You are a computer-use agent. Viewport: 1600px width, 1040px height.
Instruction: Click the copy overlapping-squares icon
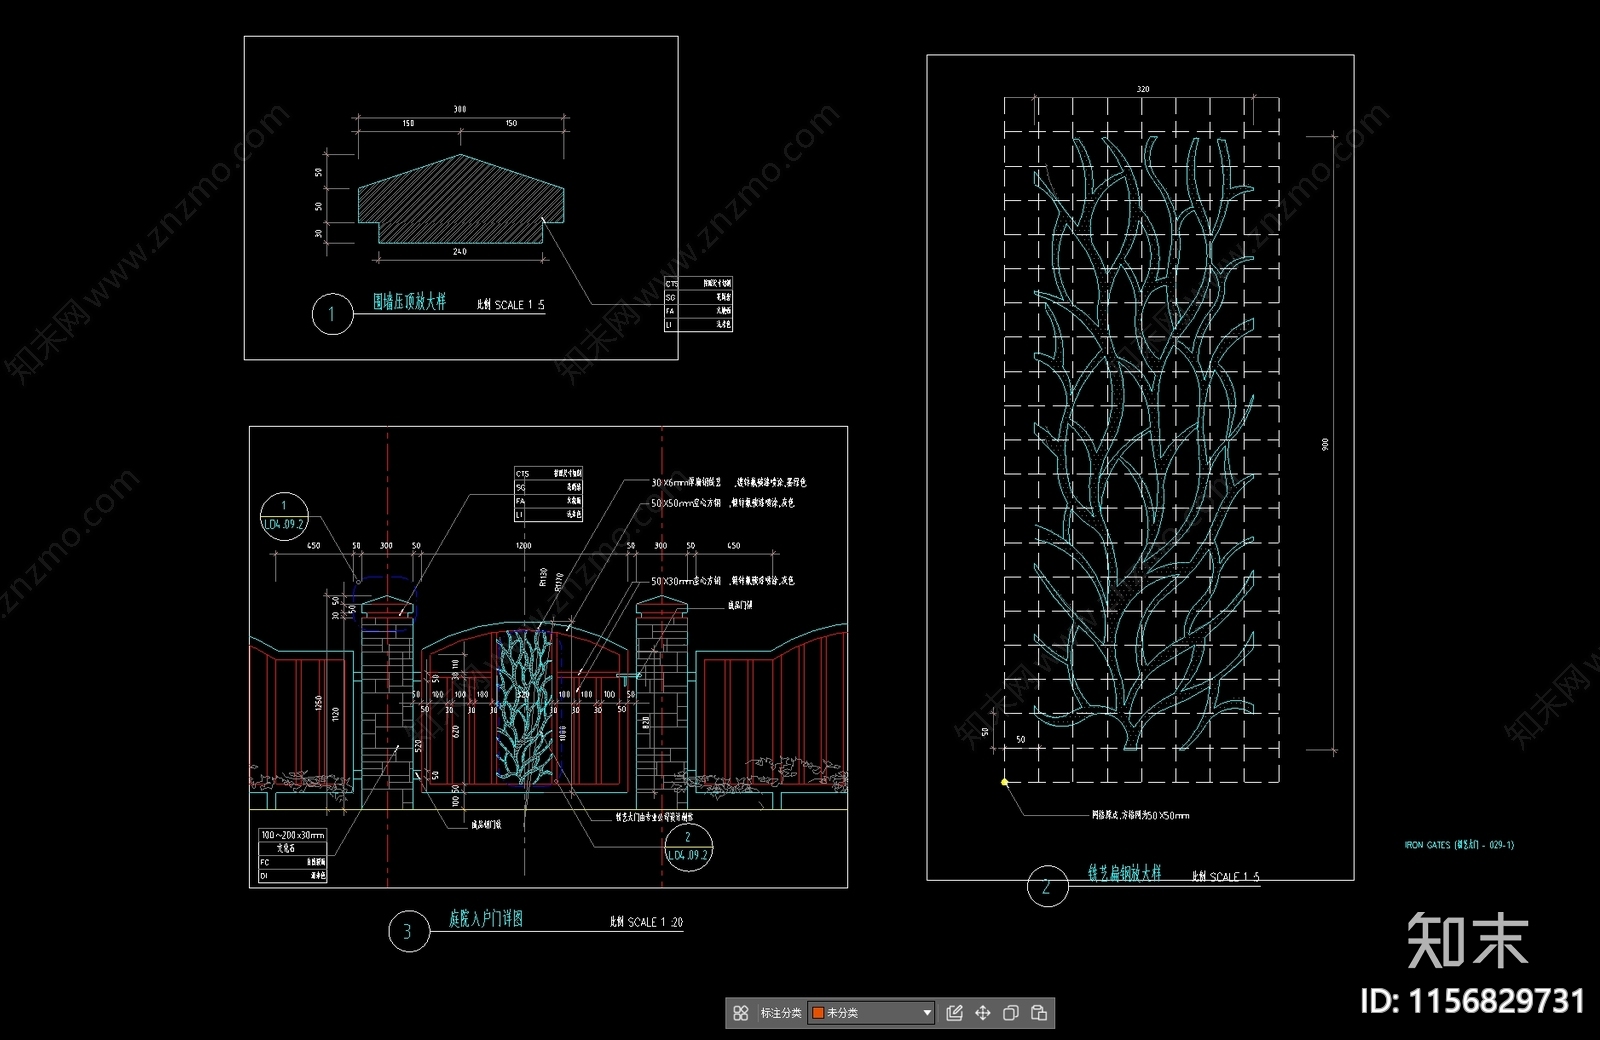click(x=1010, y=1013)
